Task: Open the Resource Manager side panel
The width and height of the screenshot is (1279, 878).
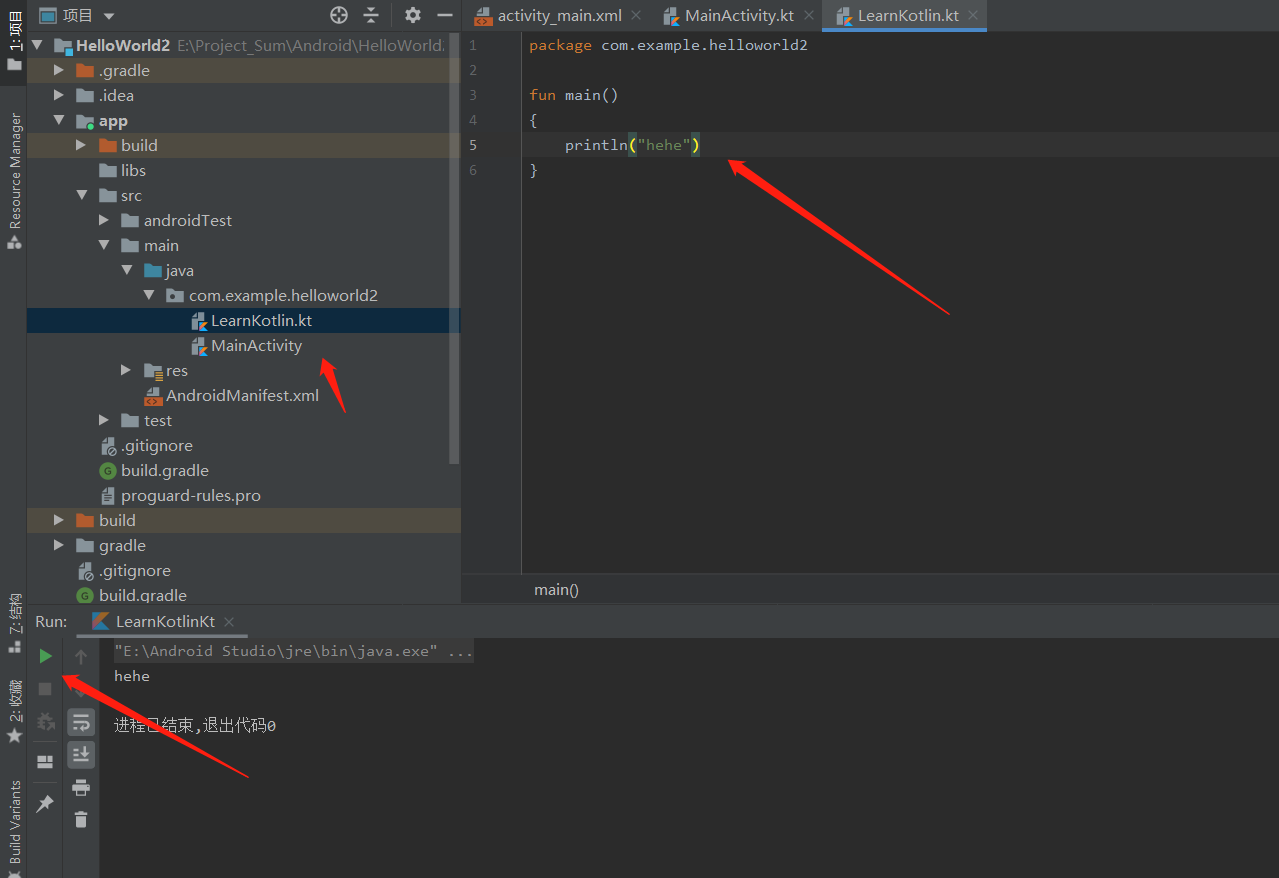Action: [14, 180]
